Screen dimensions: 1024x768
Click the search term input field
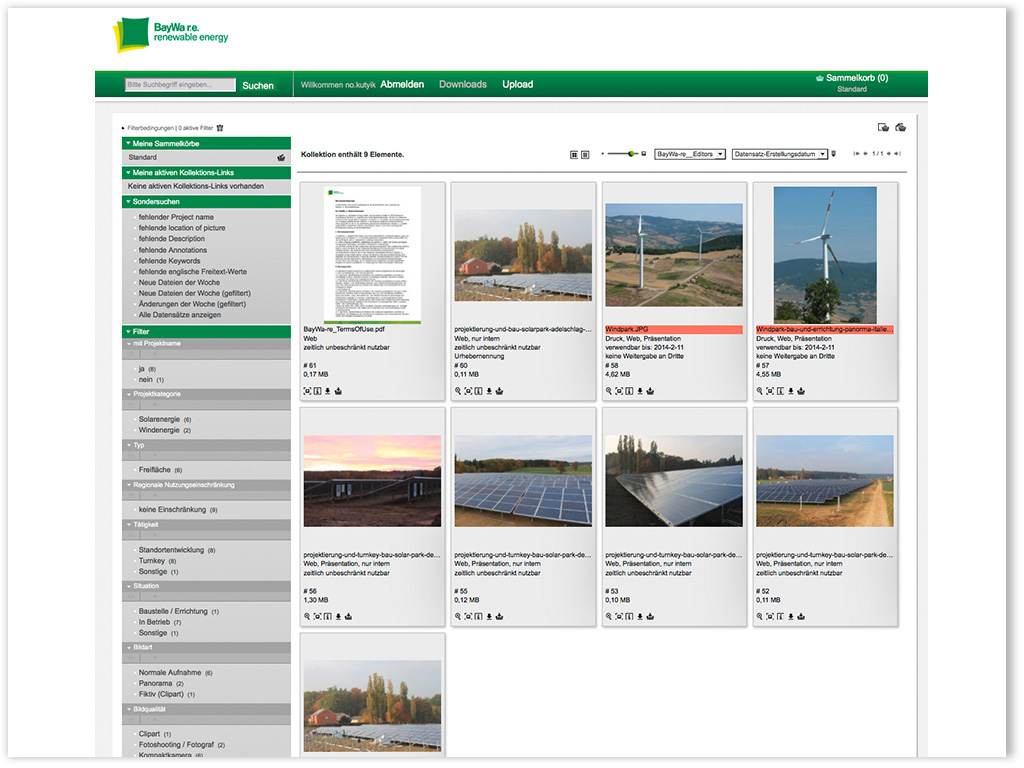pyautogui.click(x=180, y=86)
